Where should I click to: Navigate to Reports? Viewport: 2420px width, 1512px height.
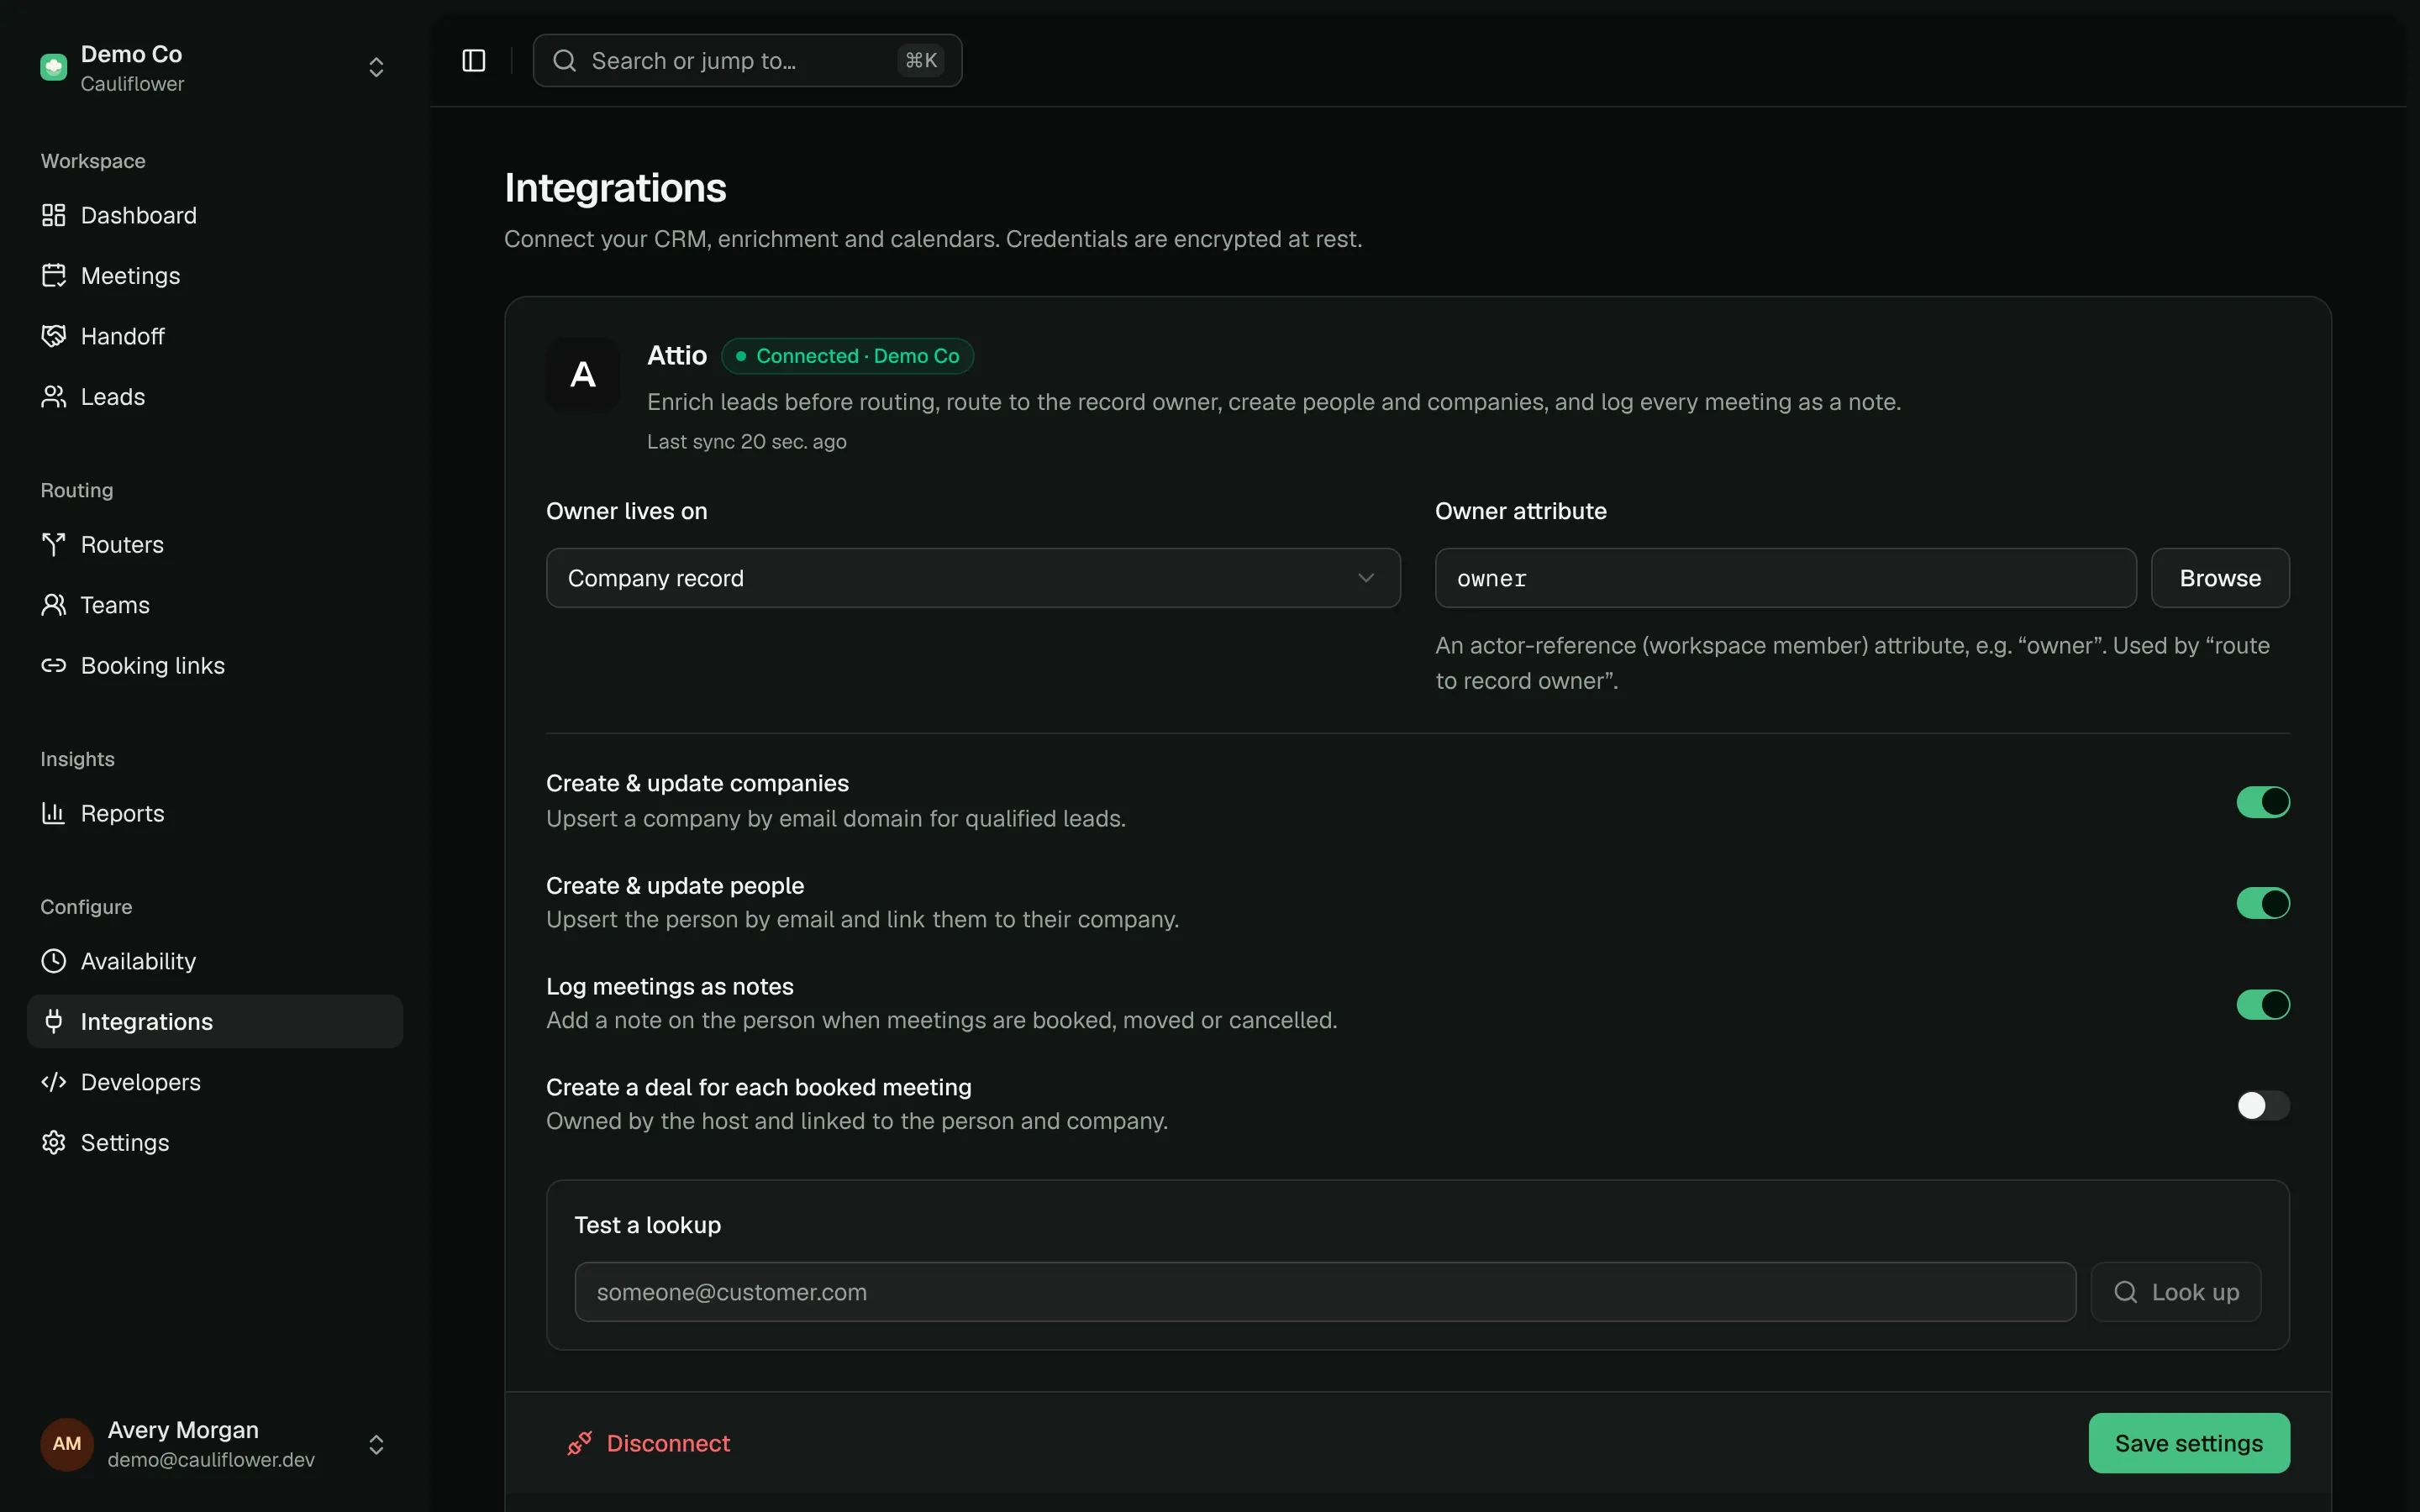coord(215,813)
